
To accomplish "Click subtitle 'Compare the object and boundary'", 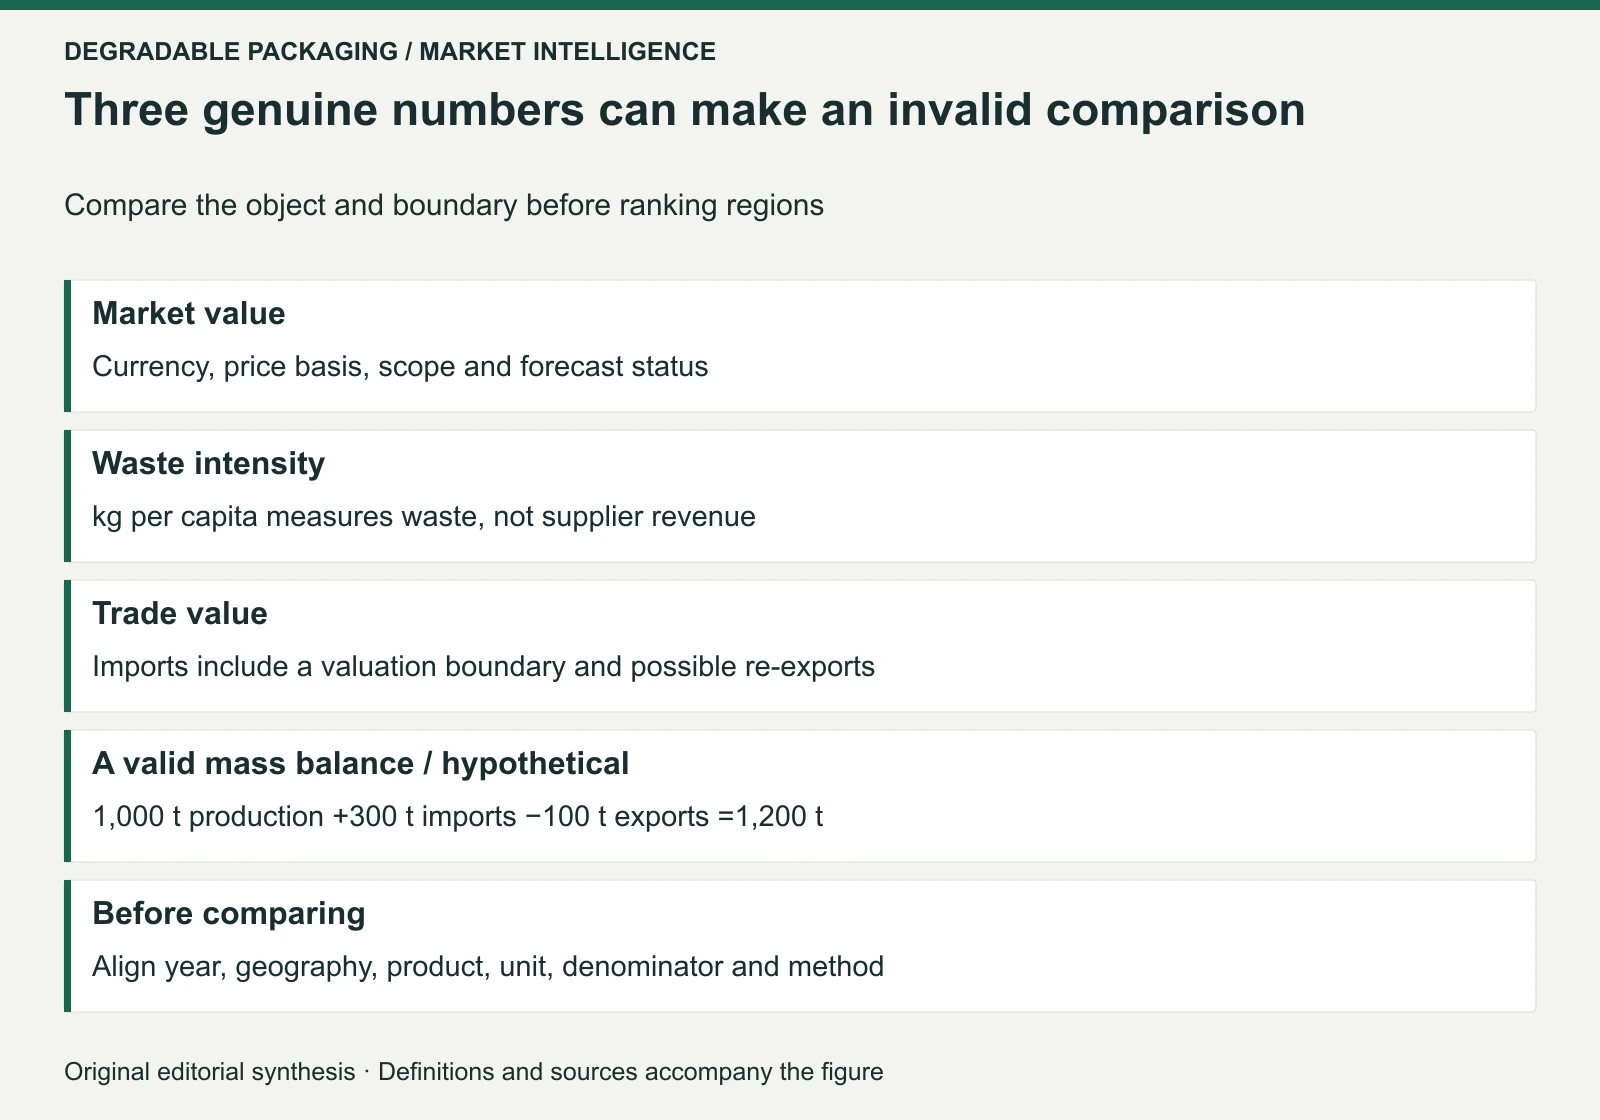I will [x=444, y=206].
